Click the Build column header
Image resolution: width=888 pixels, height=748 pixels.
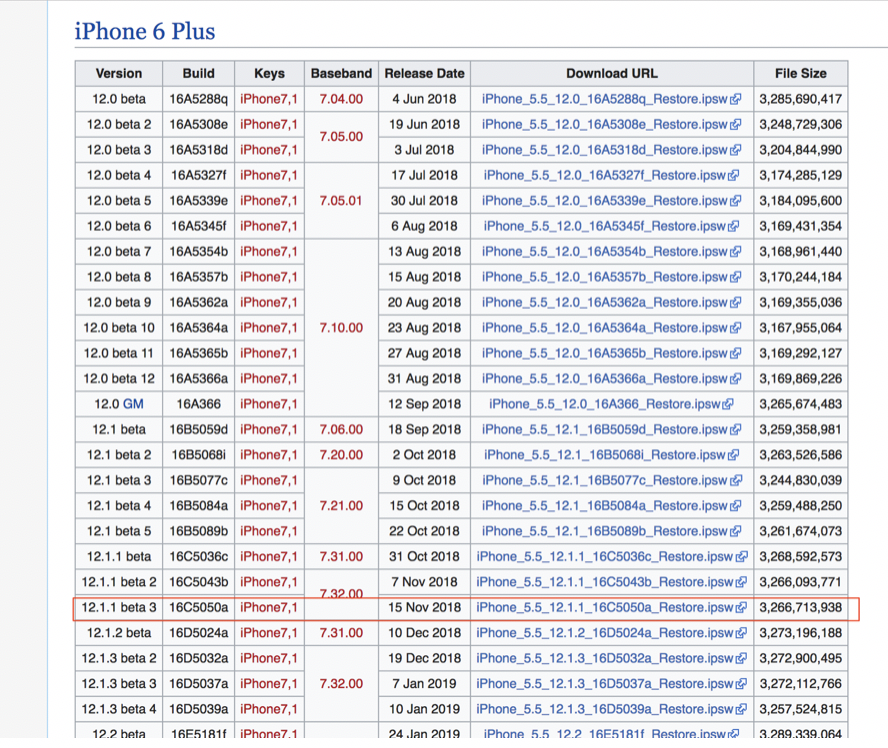[x=198, y=74]
